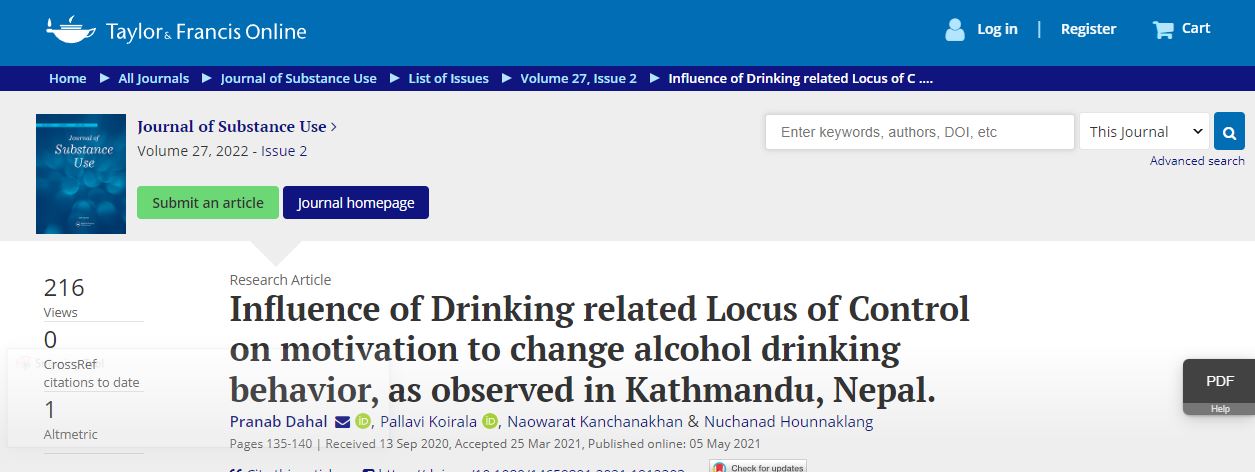Click the Taylor & Francis Online logo

coord(176,30)
